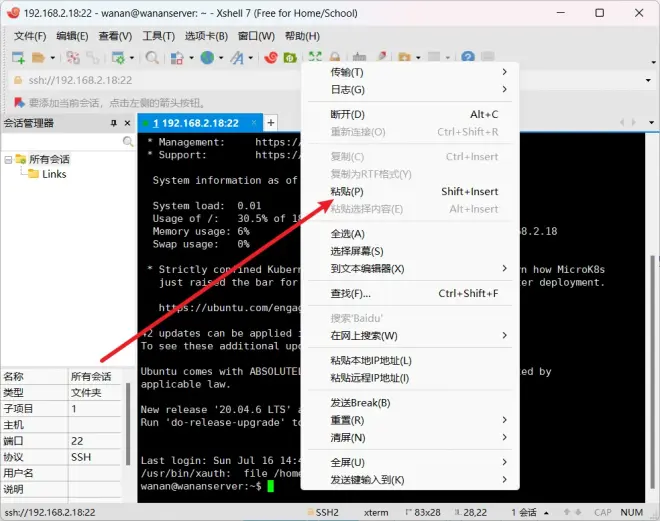This screenshot has width=660, height=521.
Task: Expand the address bar history dropdown
Action: 648,80
